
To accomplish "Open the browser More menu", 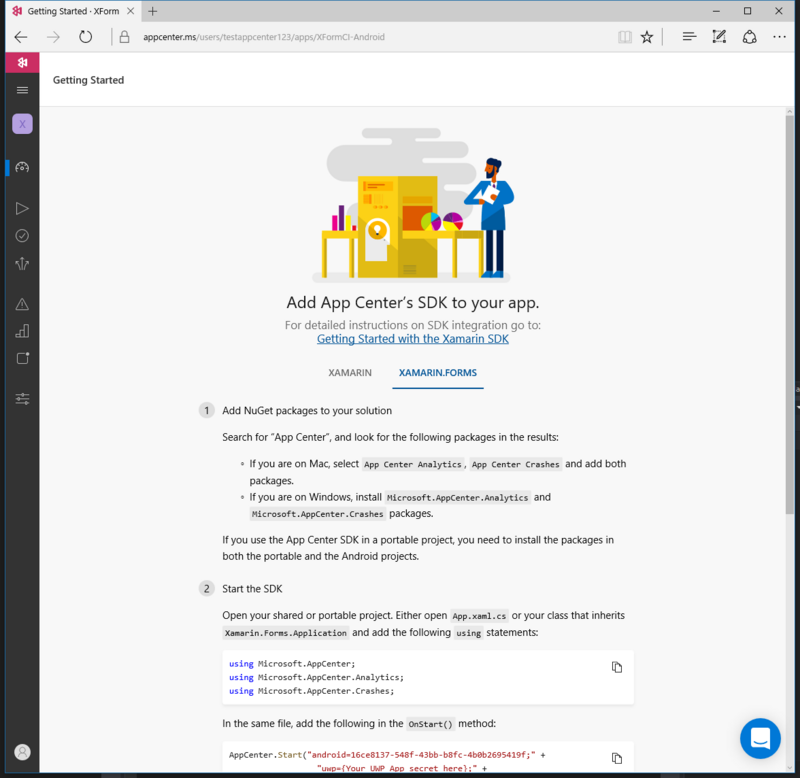I will tap(779, 37).
